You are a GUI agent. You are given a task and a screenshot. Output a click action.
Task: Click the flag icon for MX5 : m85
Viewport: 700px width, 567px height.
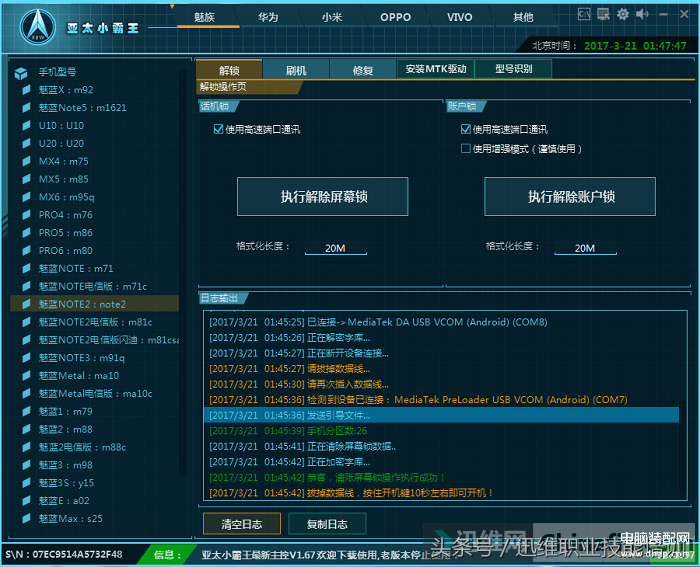(26, 179)
